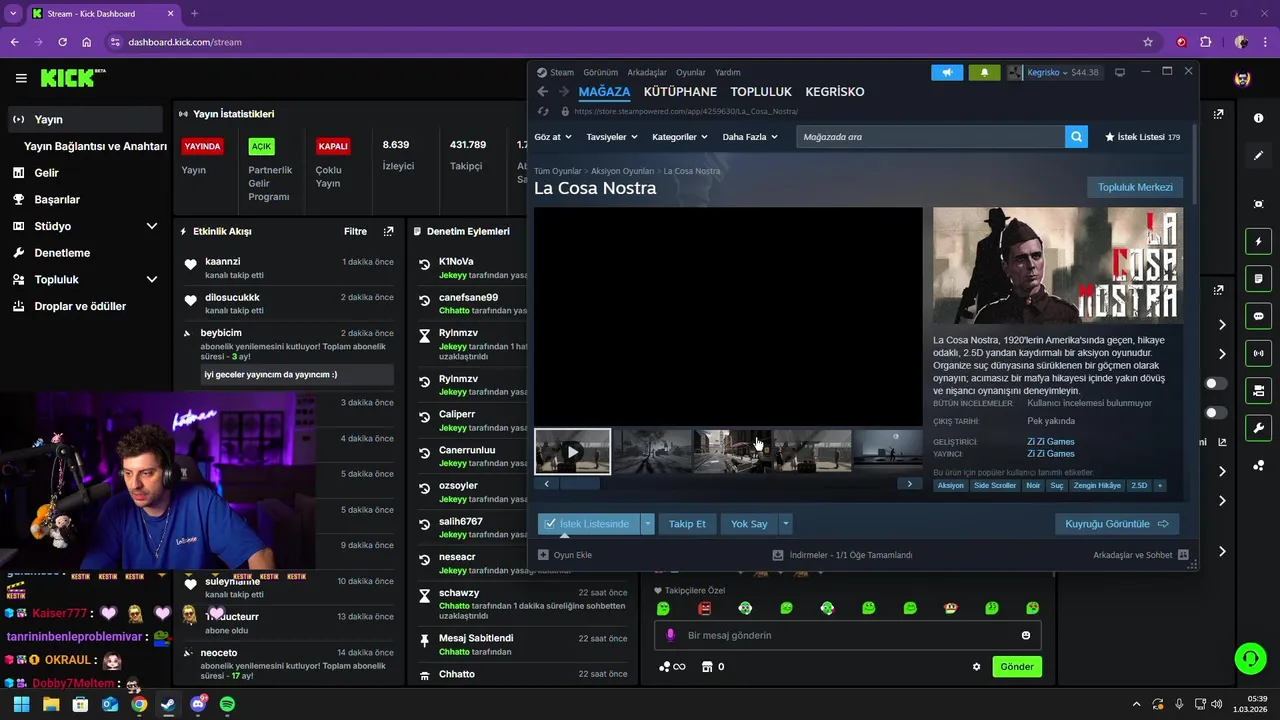Bookmark this page with the star icon

pyautogui.click(x=1148, y=42)
